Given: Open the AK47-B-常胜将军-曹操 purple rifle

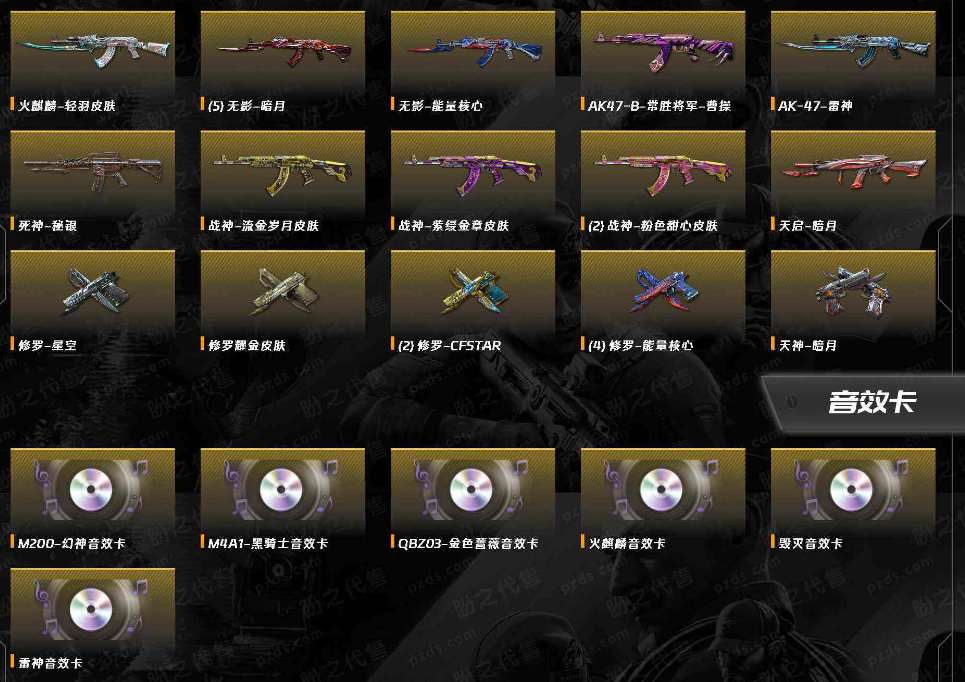Looking at the screenshot, I should pos(663,52).
